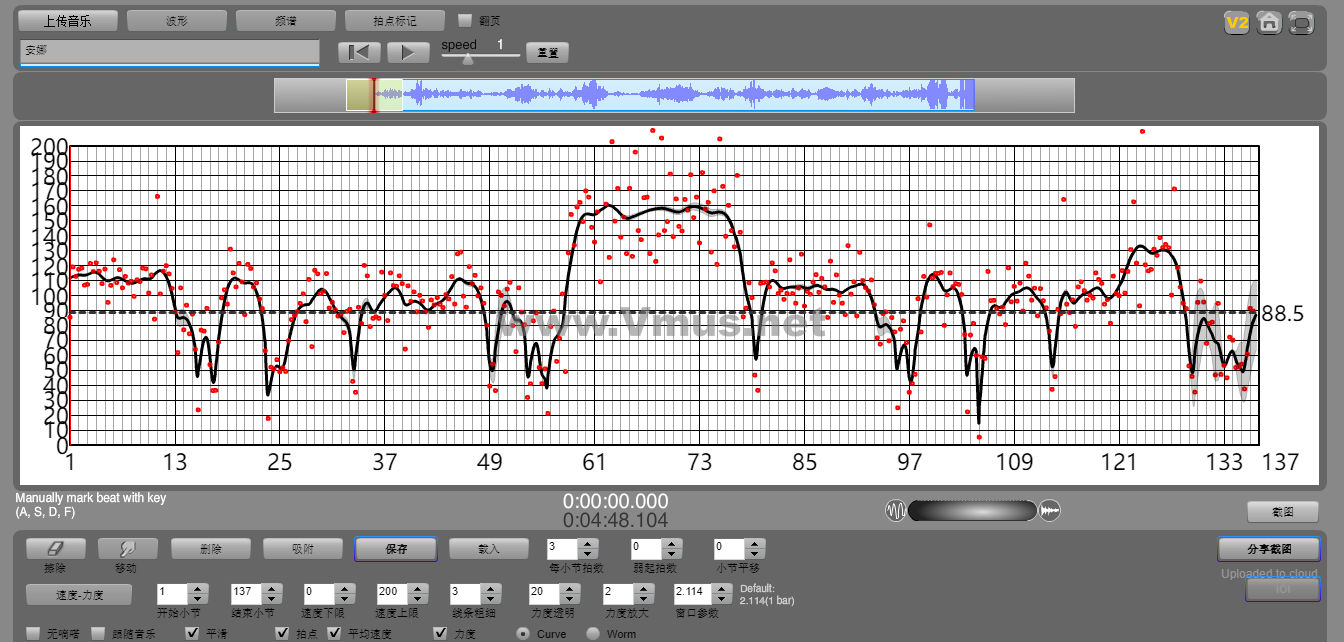This screenshot has width=1344, height=642.
Task: Switch the 速度-力度 tempo-dynamics mode button
Action: coord(80,593)
